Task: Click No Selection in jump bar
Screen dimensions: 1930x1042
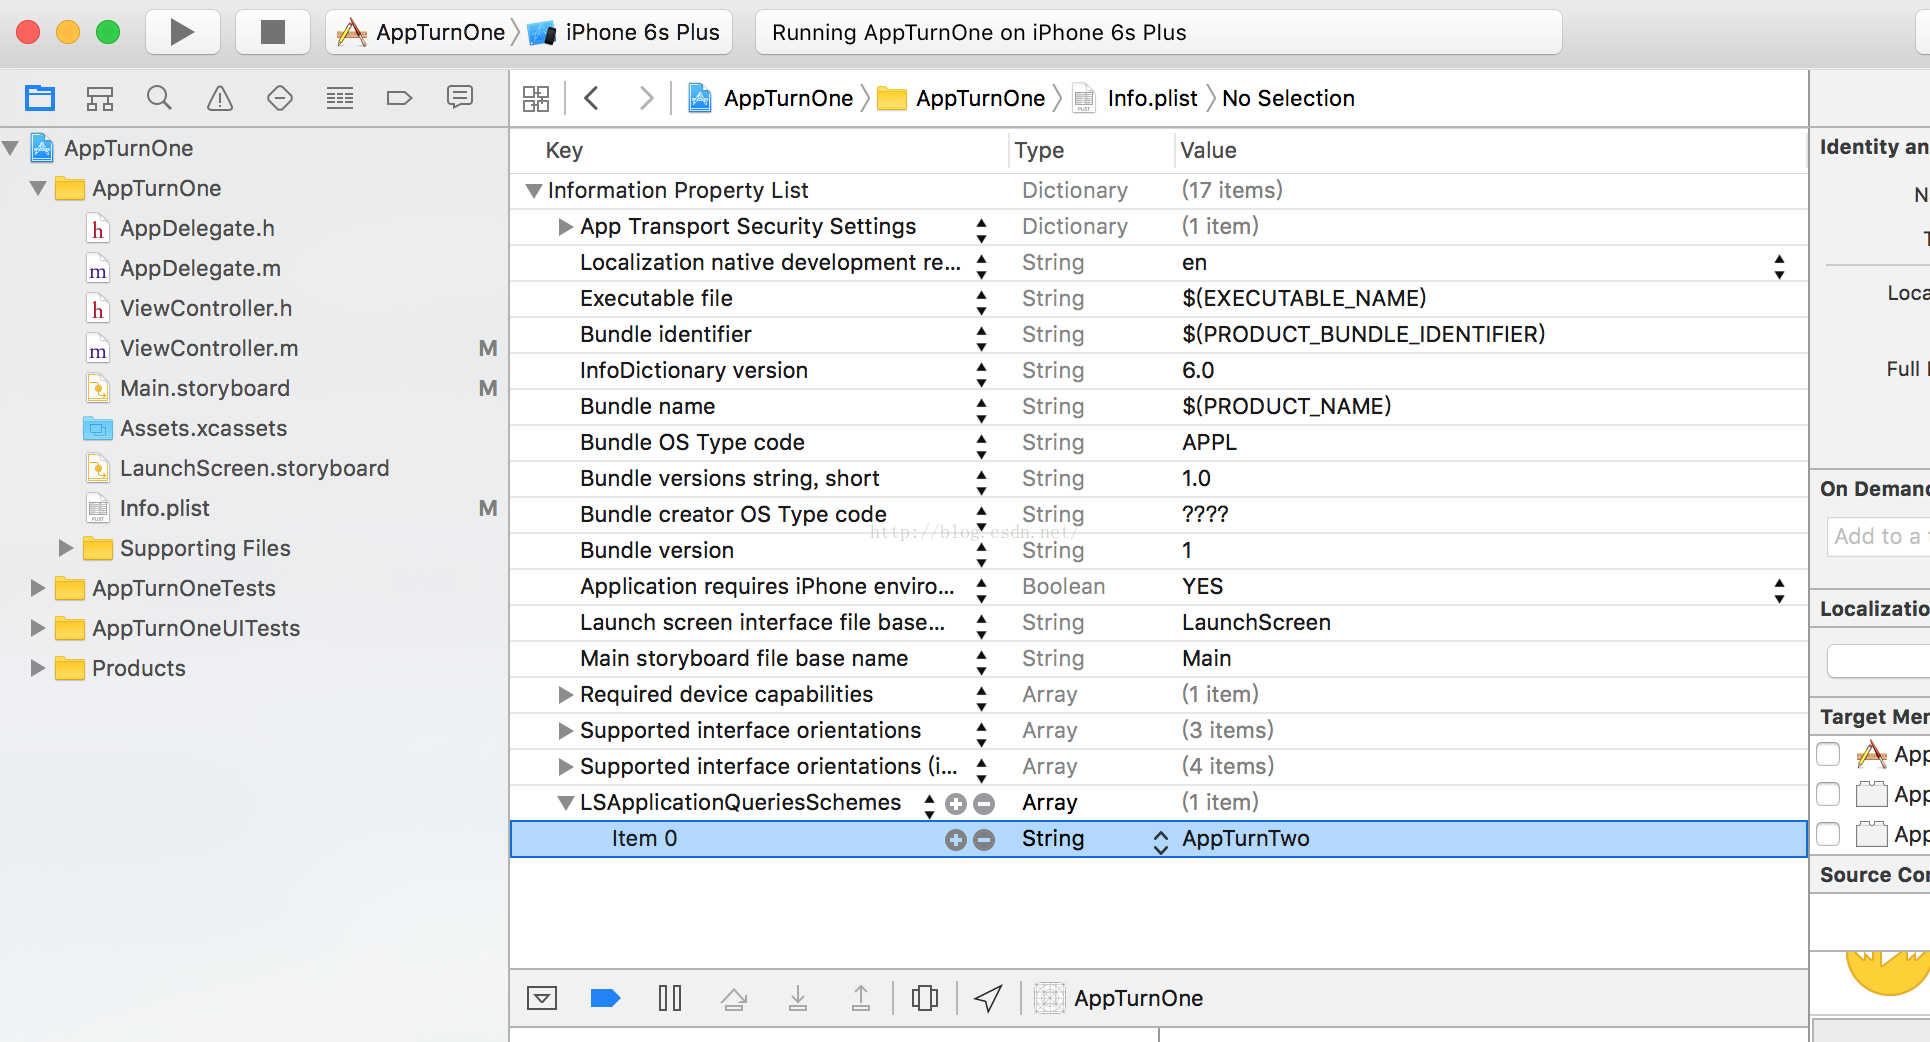Action: 1288,98
